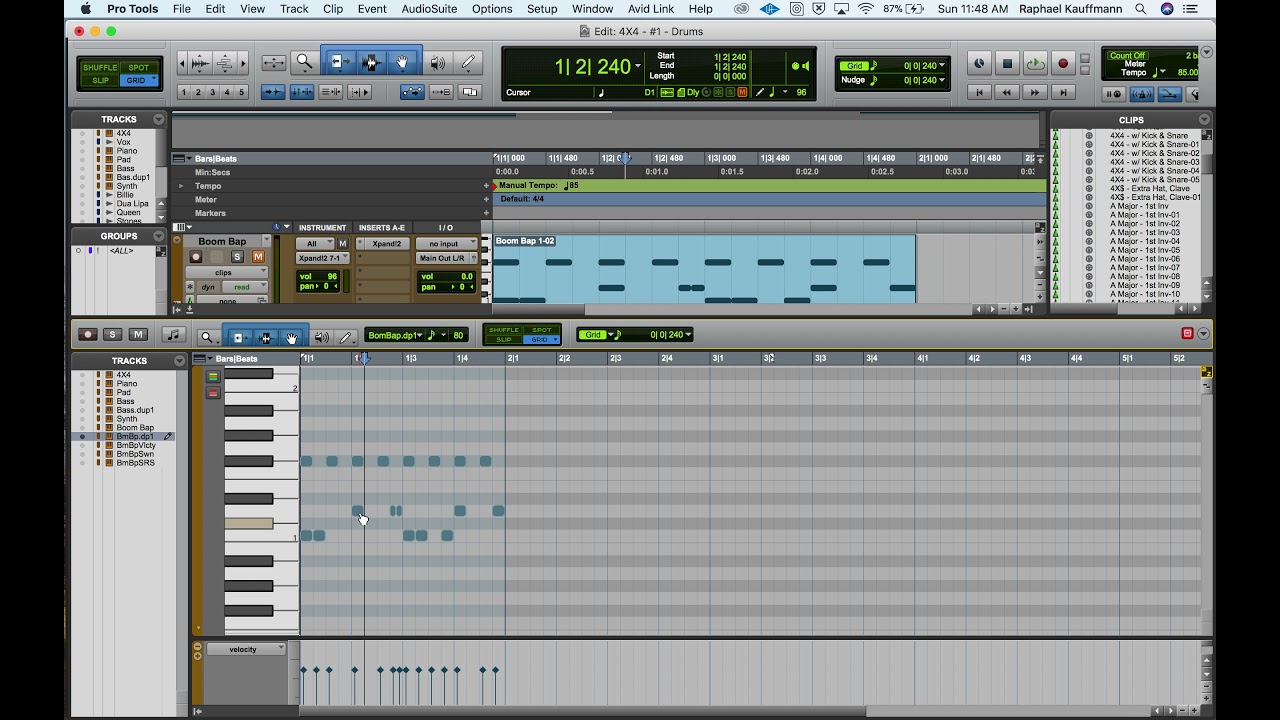Open main counter format dropdown
This screenshot has height=720, width=1280.
[x=637, y=66]
